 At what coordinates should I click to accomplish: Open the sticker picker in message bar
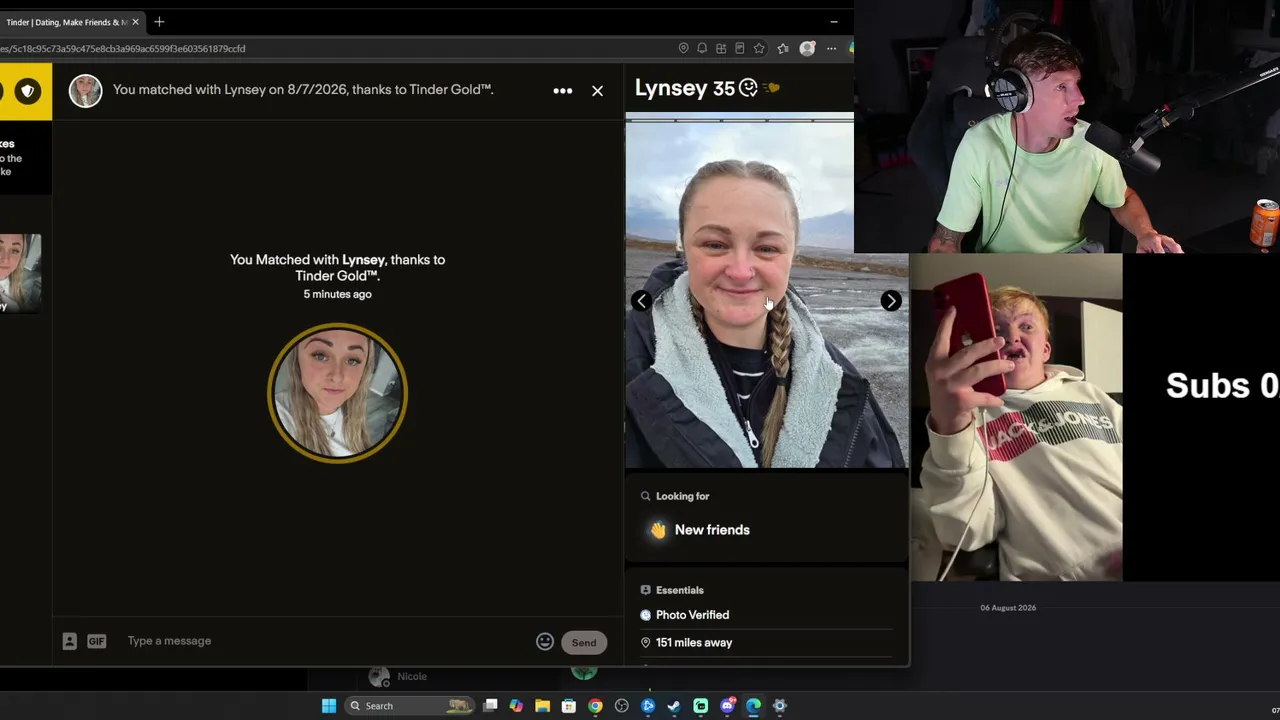[x=69, y=642]
